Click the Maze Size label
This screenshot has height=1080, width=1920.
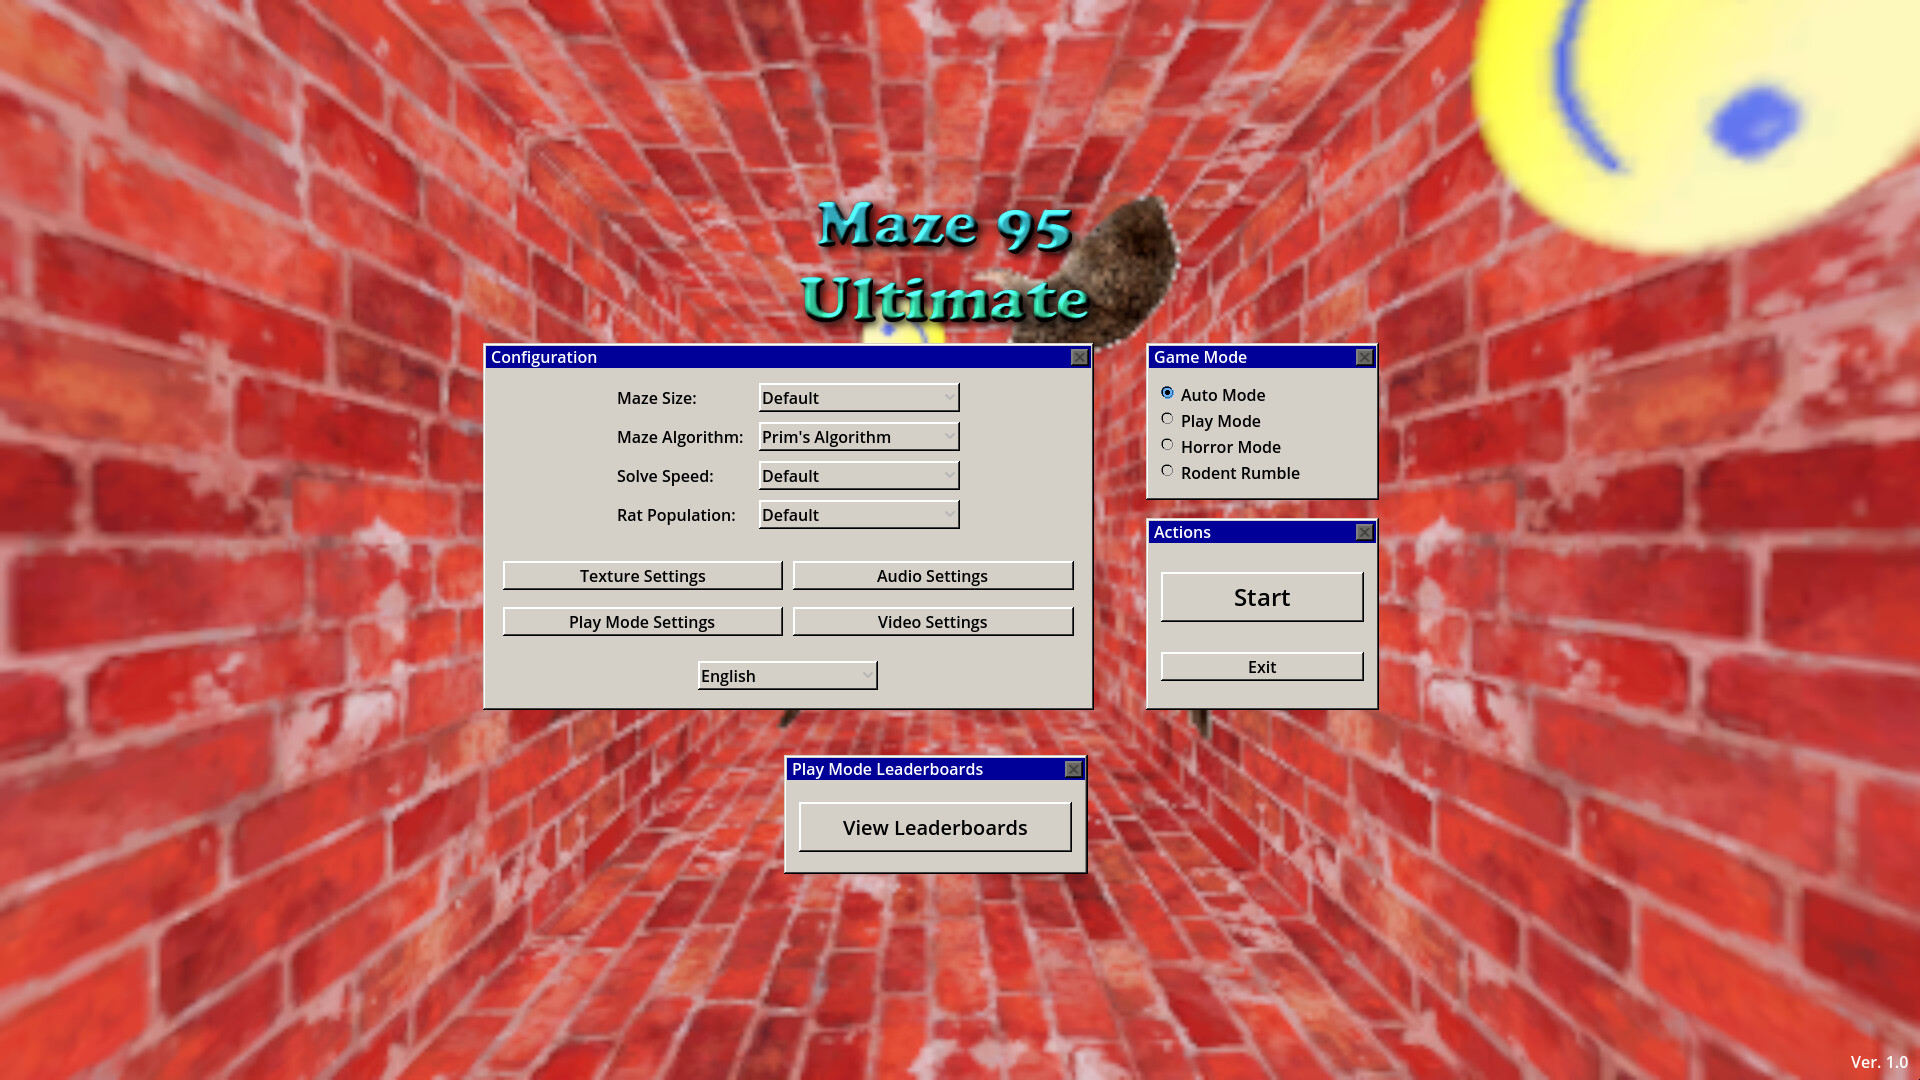656,398
